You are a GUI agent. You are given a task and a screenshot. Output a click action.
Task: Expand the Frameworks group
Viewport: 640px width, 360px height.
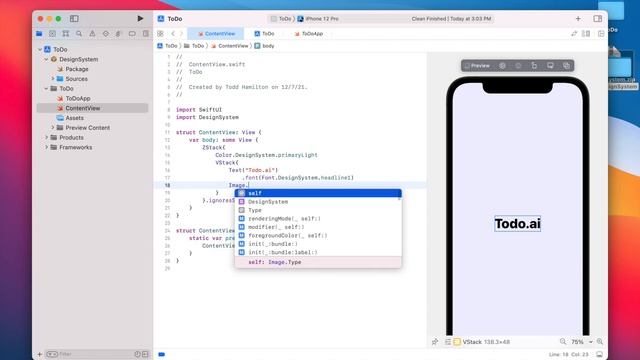46,147
